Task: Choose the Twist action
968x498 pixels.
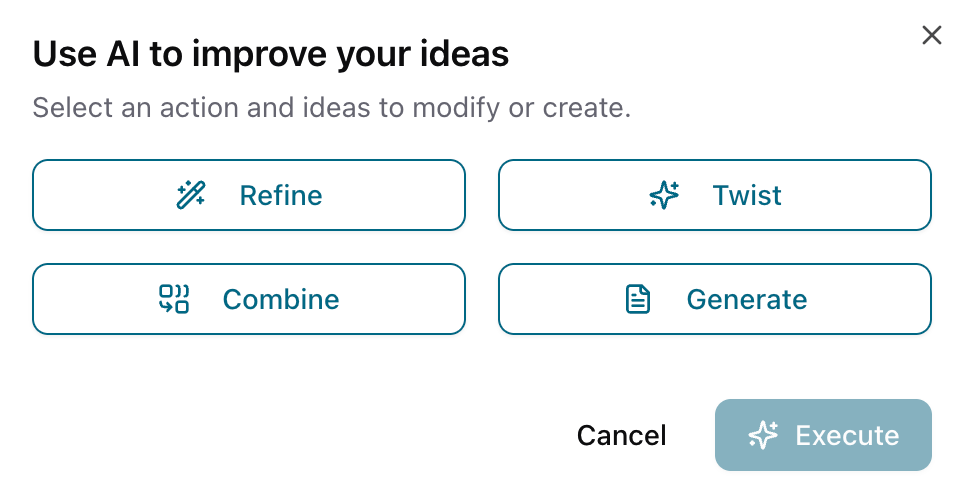Action: (x=715, y=195)
